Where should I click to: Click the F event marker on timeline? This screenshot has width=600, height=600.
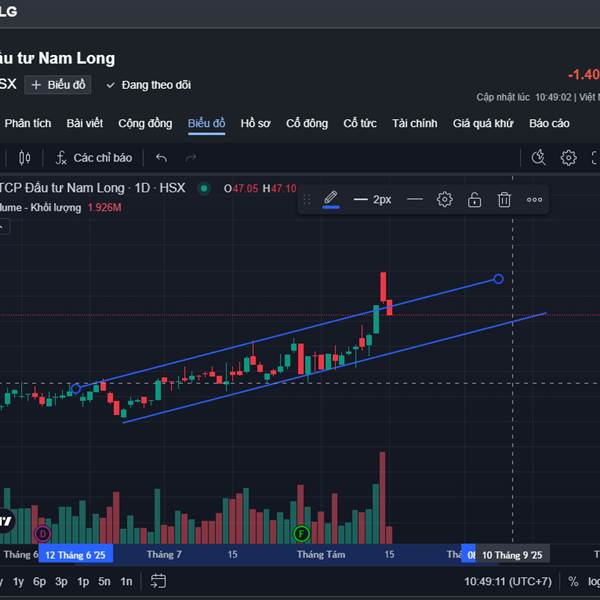(x=301, y=533)
